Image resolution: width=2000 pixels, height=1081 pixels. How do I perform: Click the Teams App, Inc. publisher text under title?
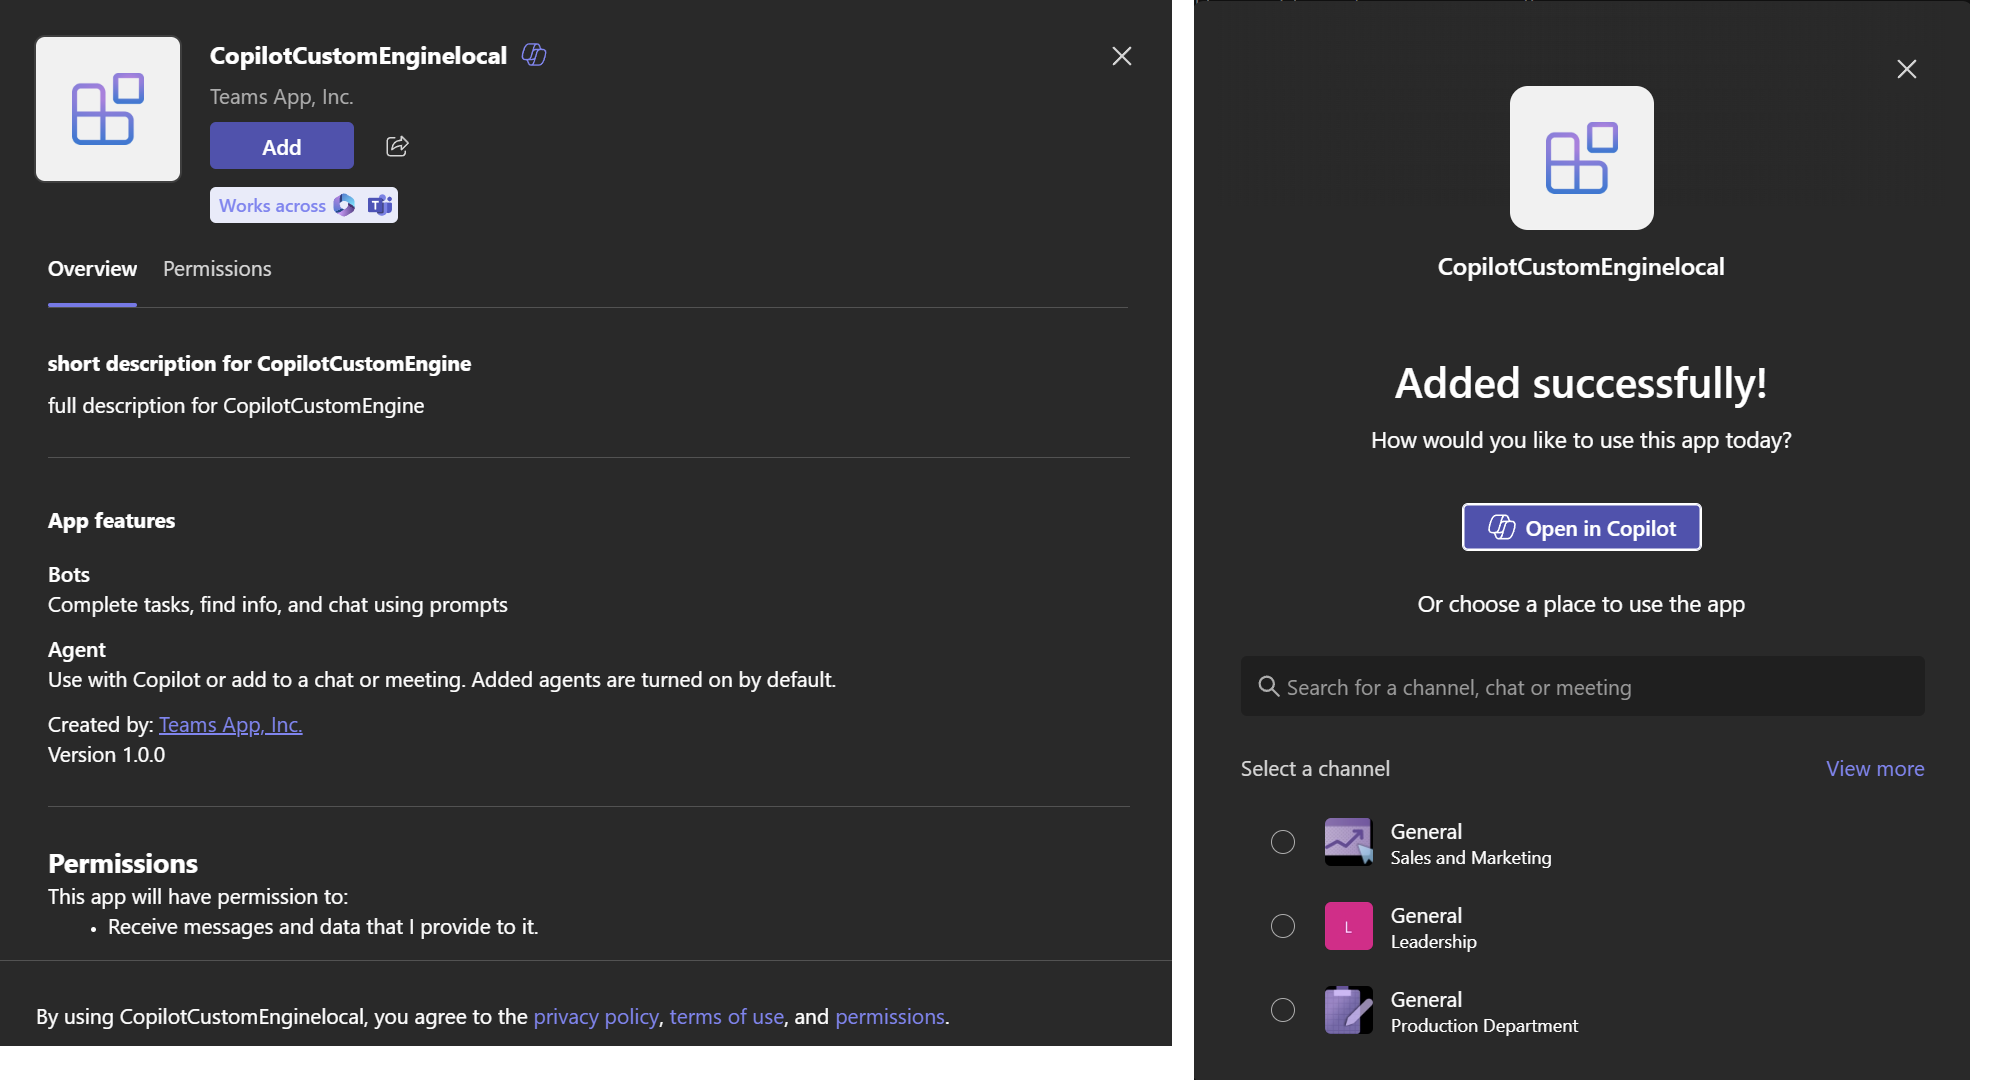pos(281,97)
